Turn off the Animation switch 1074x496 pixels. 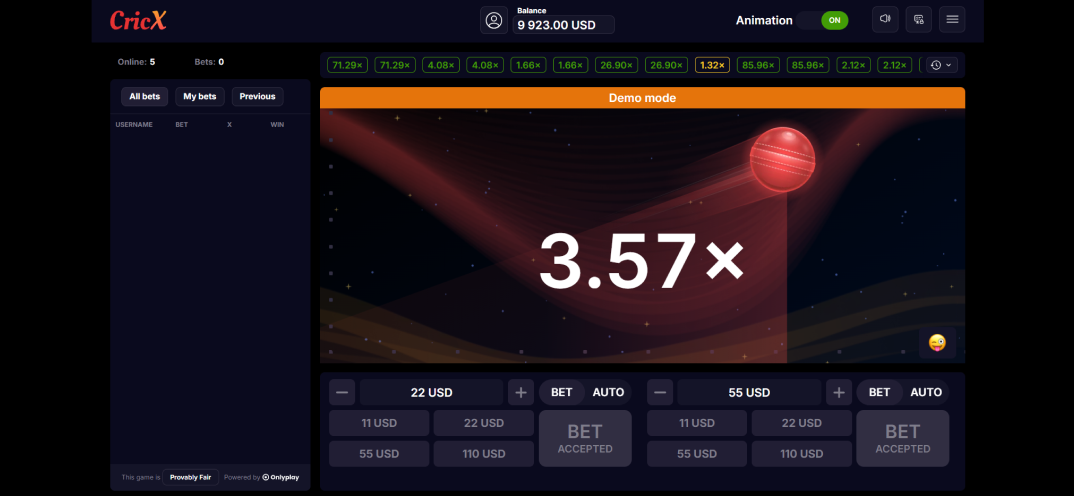tap(822, 20)
